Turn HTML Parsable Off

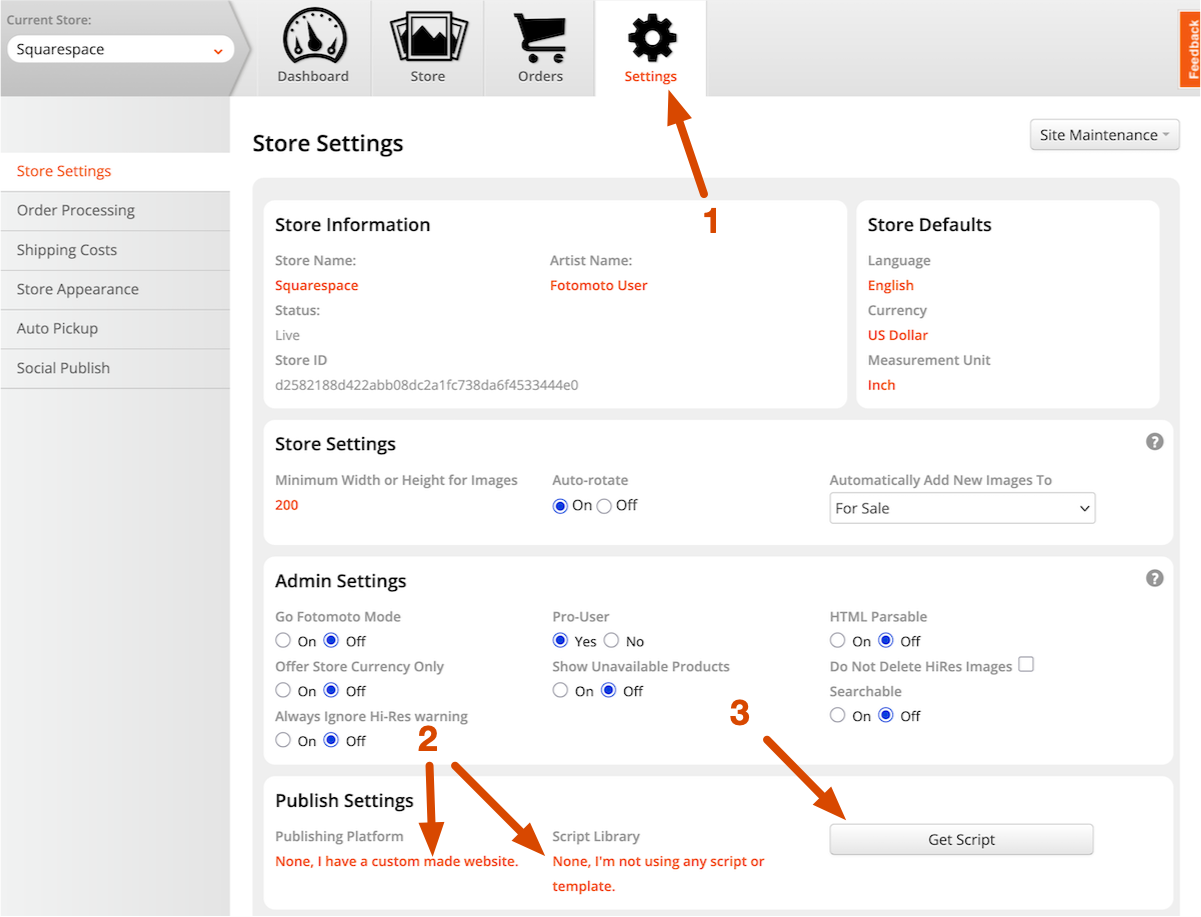[x=886, y=640]
